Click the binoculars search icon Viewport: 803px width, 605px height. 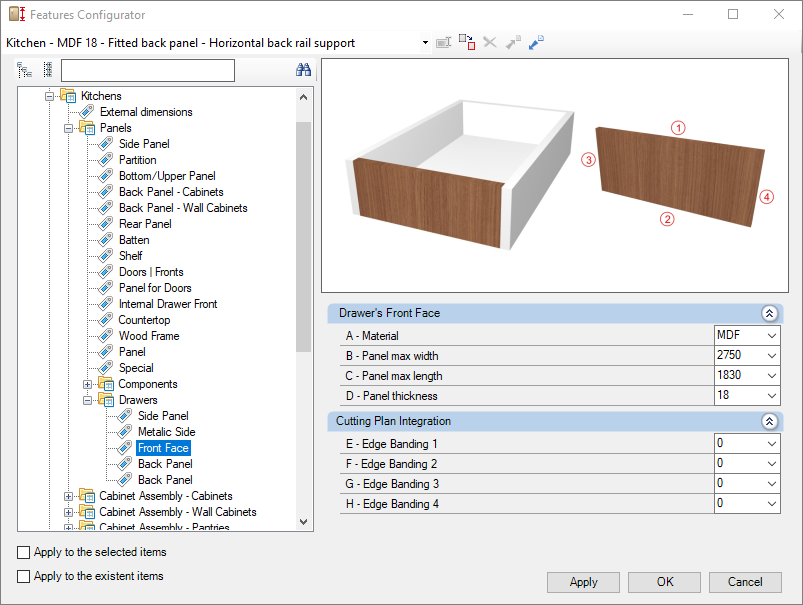pyautogui.click(x=303, y=70)
